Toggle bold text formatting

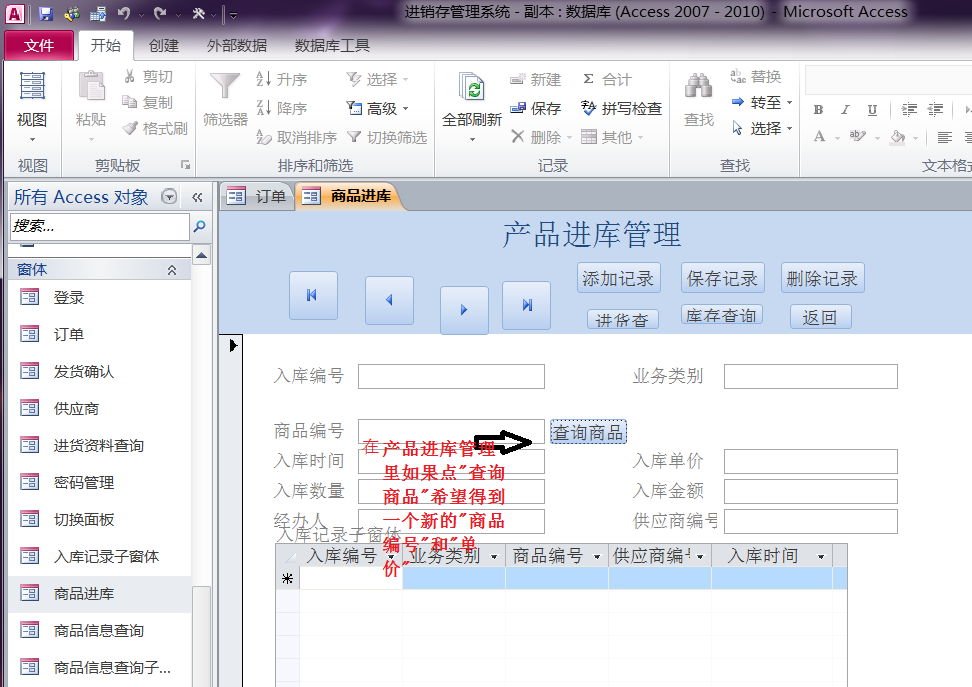(818, 110)
